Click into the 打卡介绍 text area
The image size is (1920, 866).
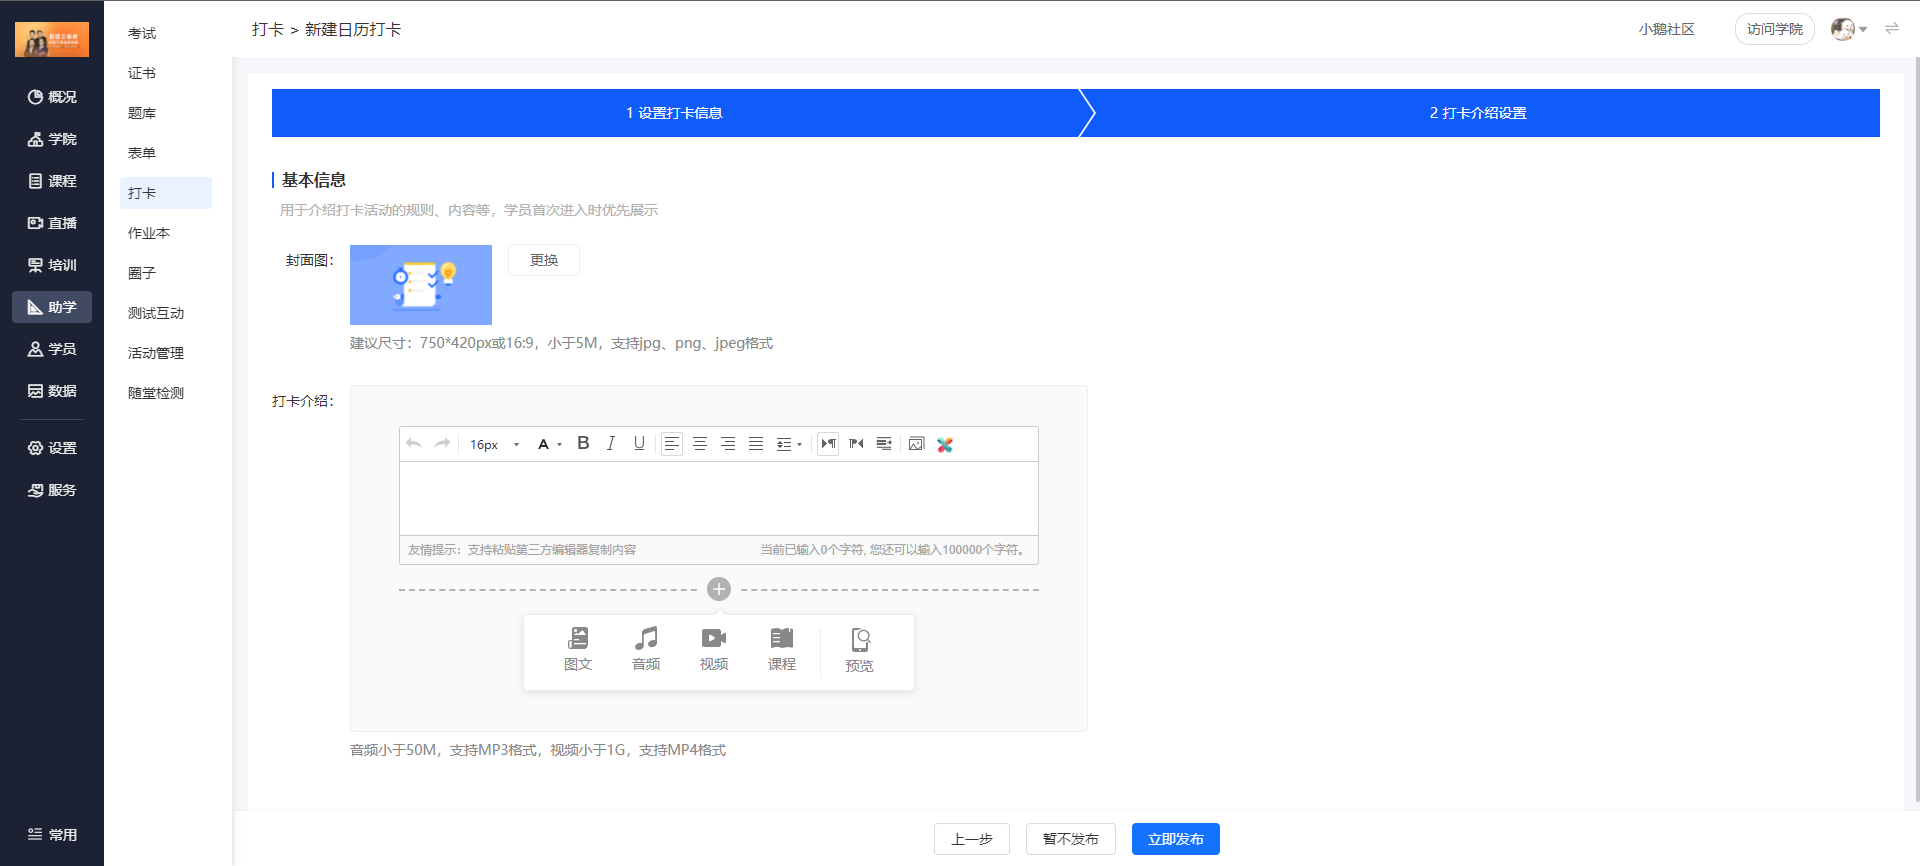[718, 498]
